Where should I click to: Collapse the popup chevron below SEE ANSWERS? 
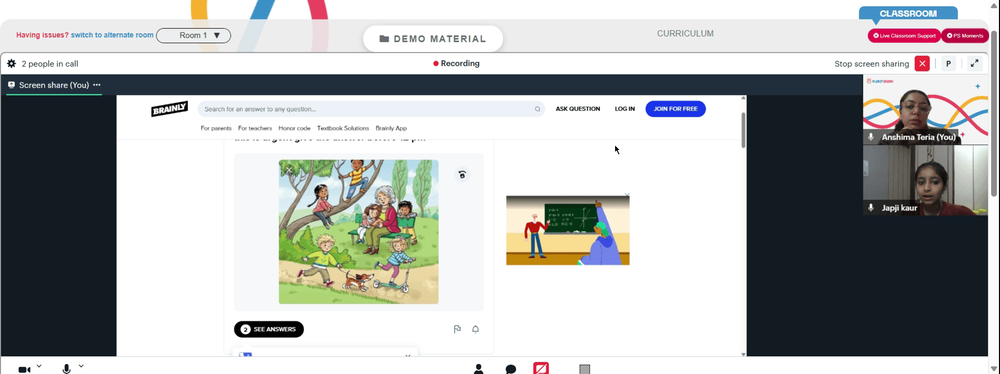[408, 355]
